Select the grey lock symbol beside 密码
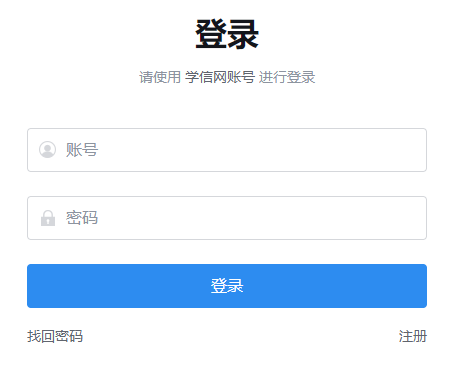453x368 pixels. (x=48, y=218)
